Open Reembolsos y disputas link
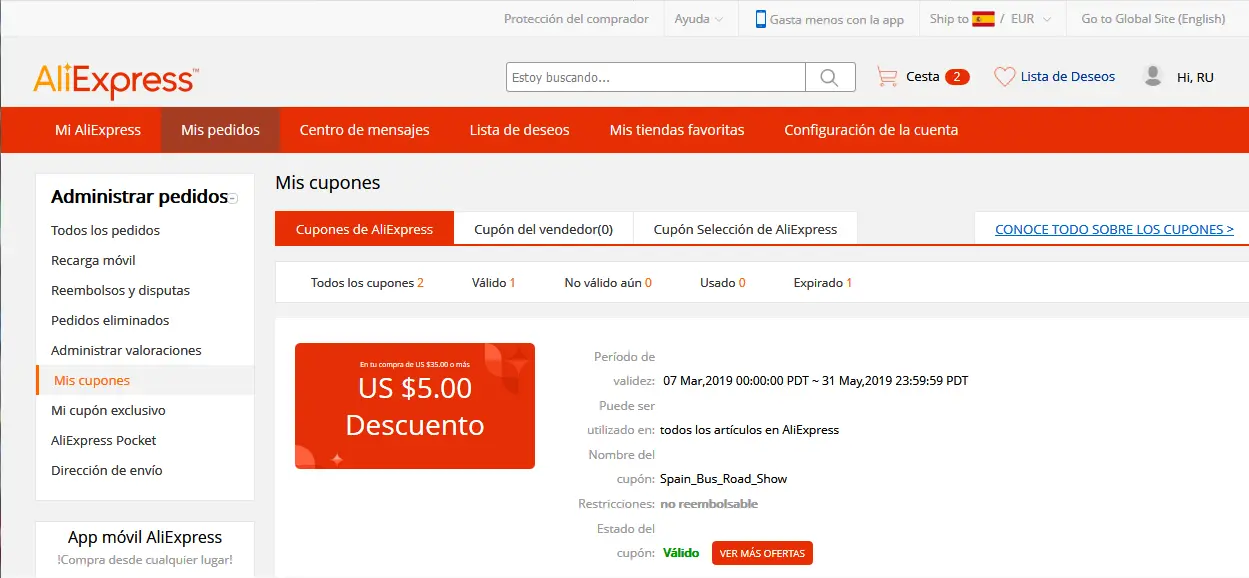The height and width of the screenshot is (578, 1249). pyautogui.click(x=120, y=290)
